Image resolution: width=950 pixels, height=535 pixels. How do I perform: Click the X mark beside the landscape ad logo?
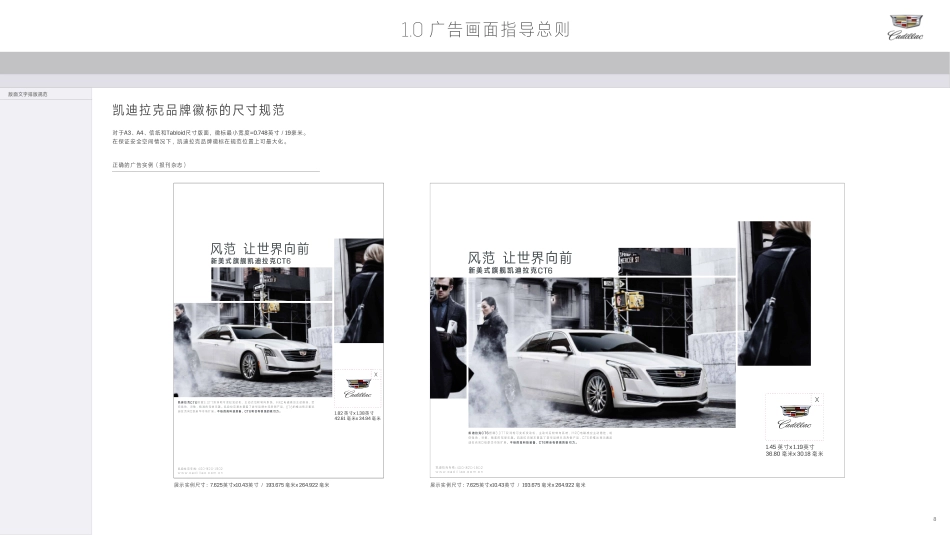pos(817,400)
